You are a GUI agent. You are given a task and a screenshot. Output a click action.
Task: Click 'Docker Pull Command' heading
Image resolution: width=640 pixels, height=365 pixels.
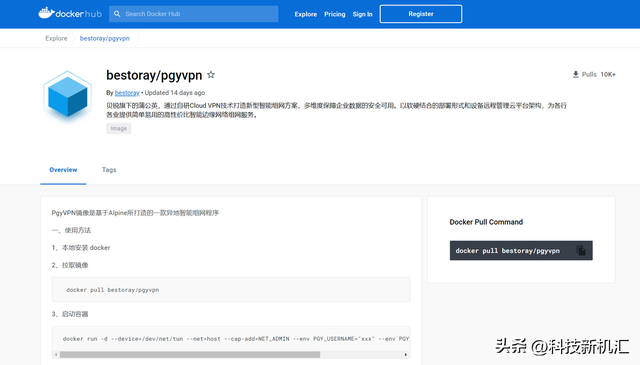486,222
